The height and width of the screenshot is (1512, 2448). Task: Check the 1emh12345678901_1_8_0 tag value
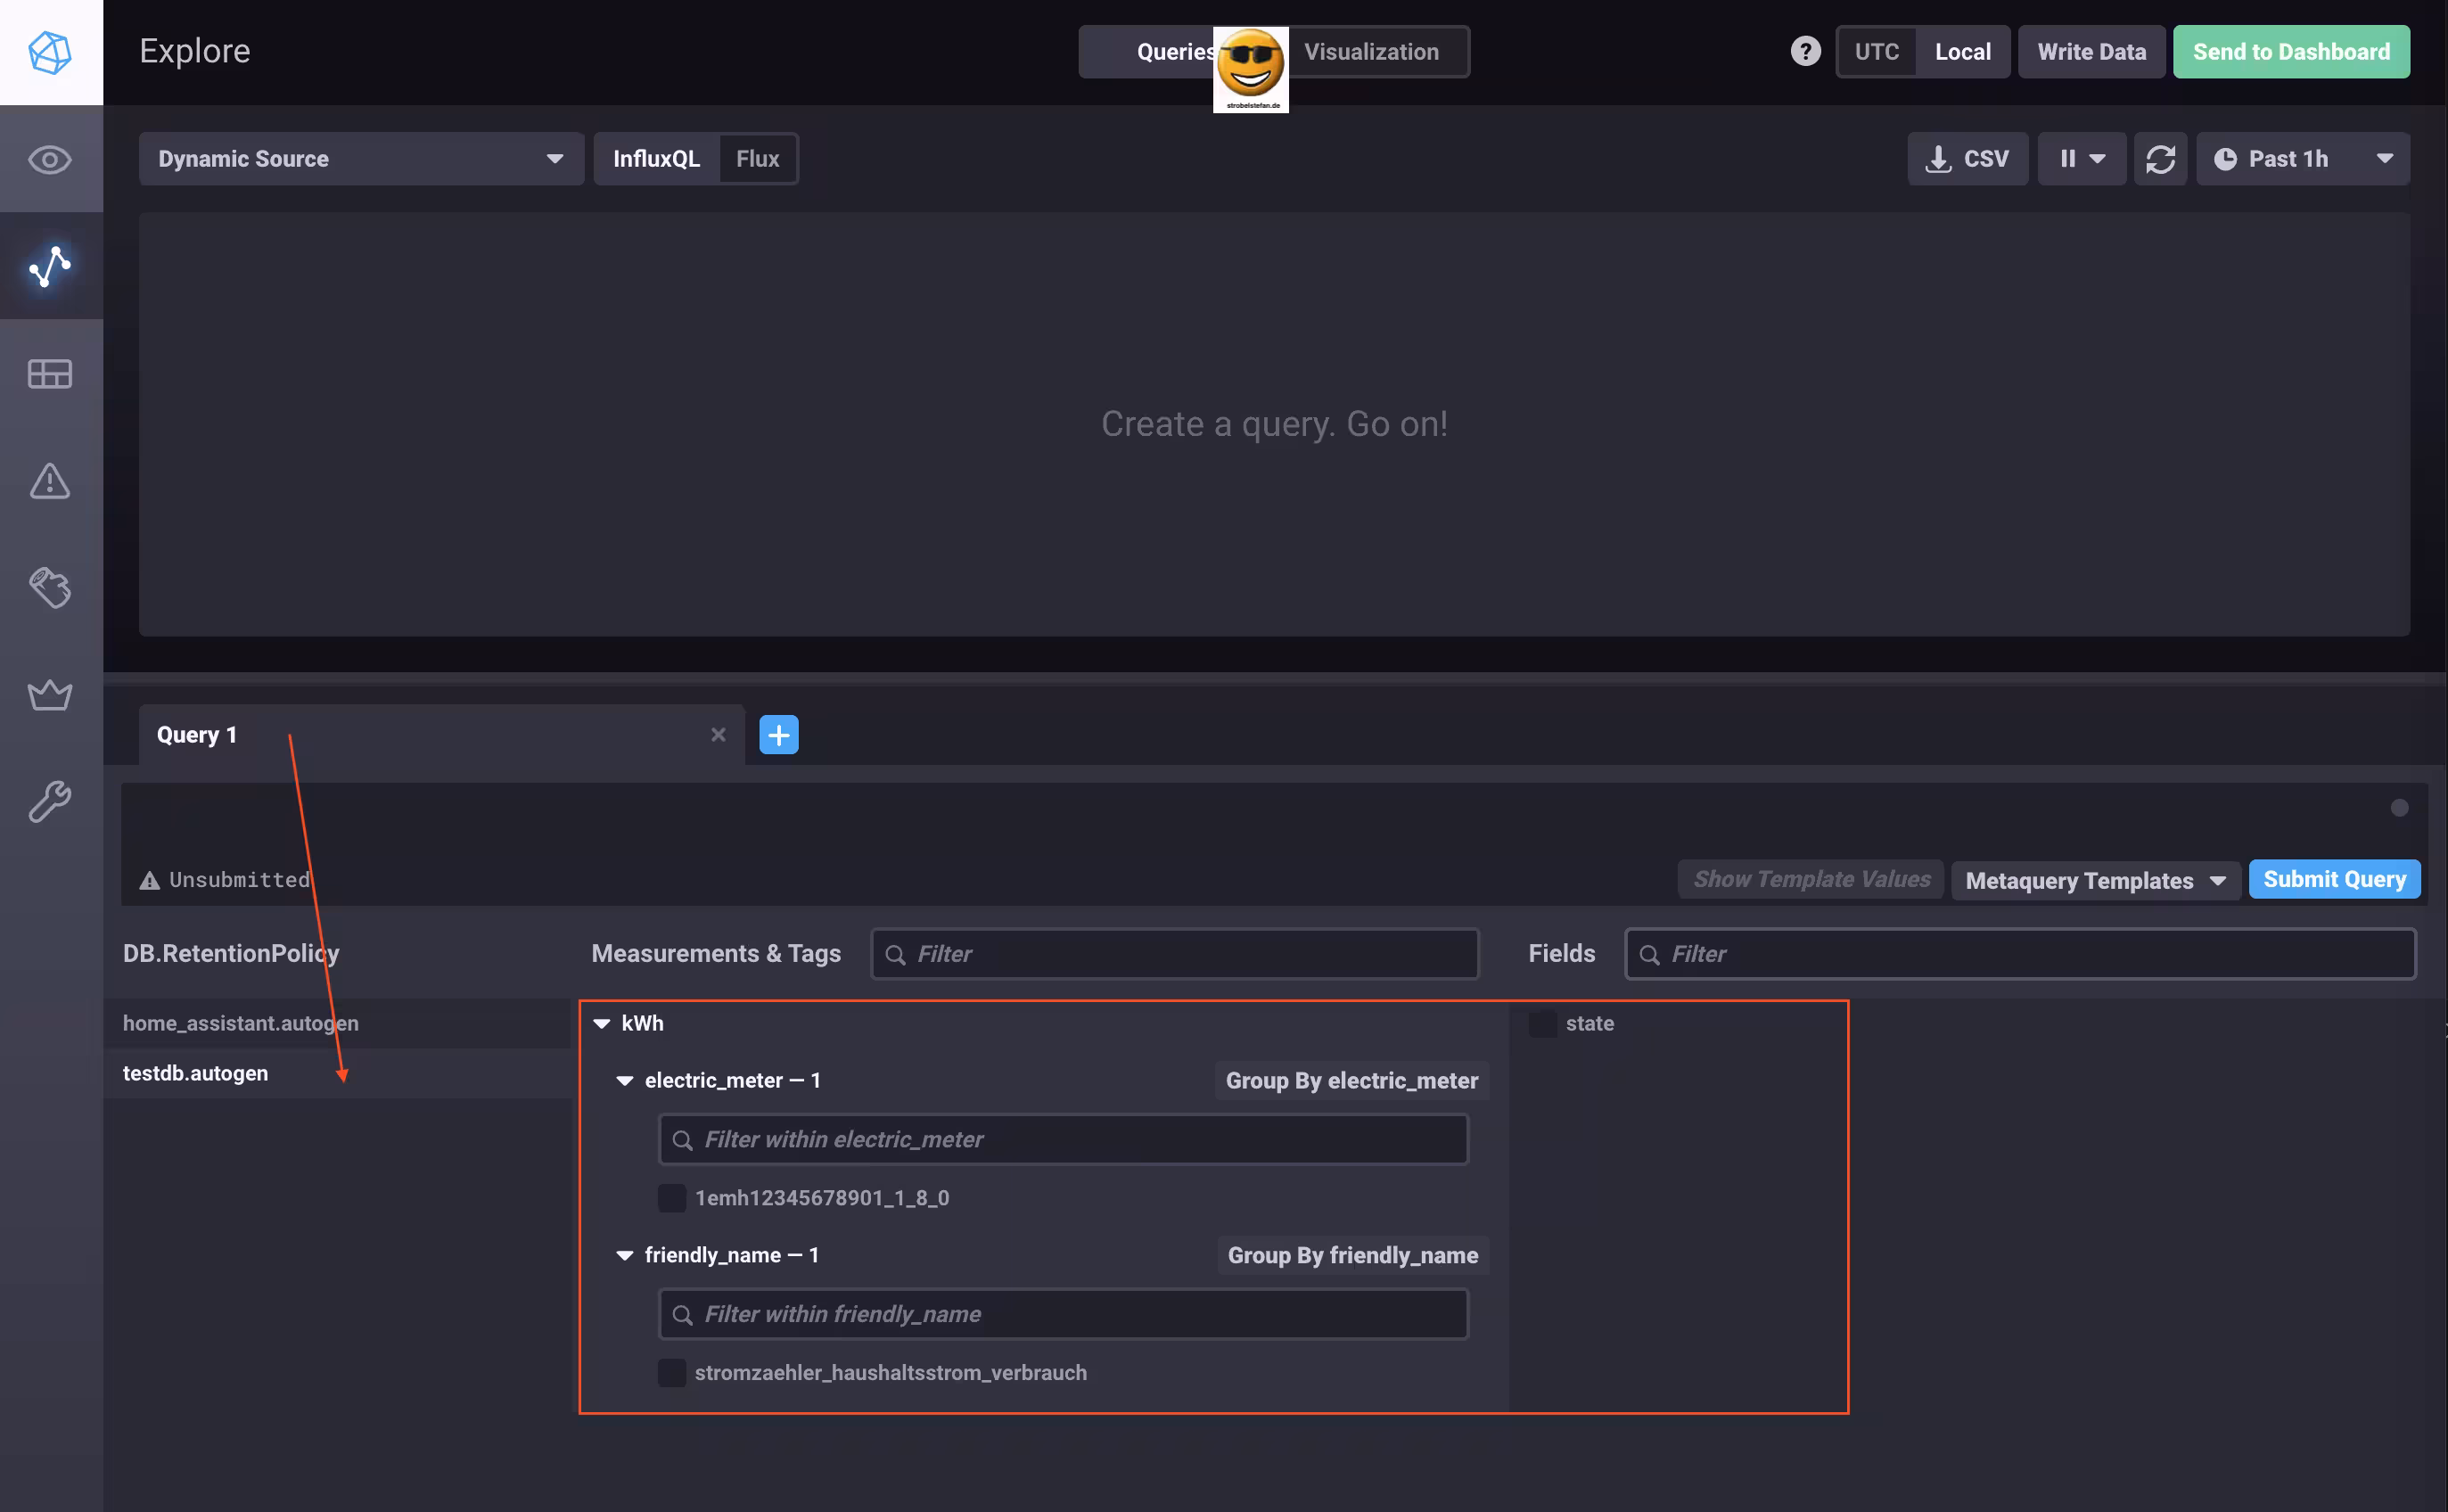click(x=671, y=1197)
